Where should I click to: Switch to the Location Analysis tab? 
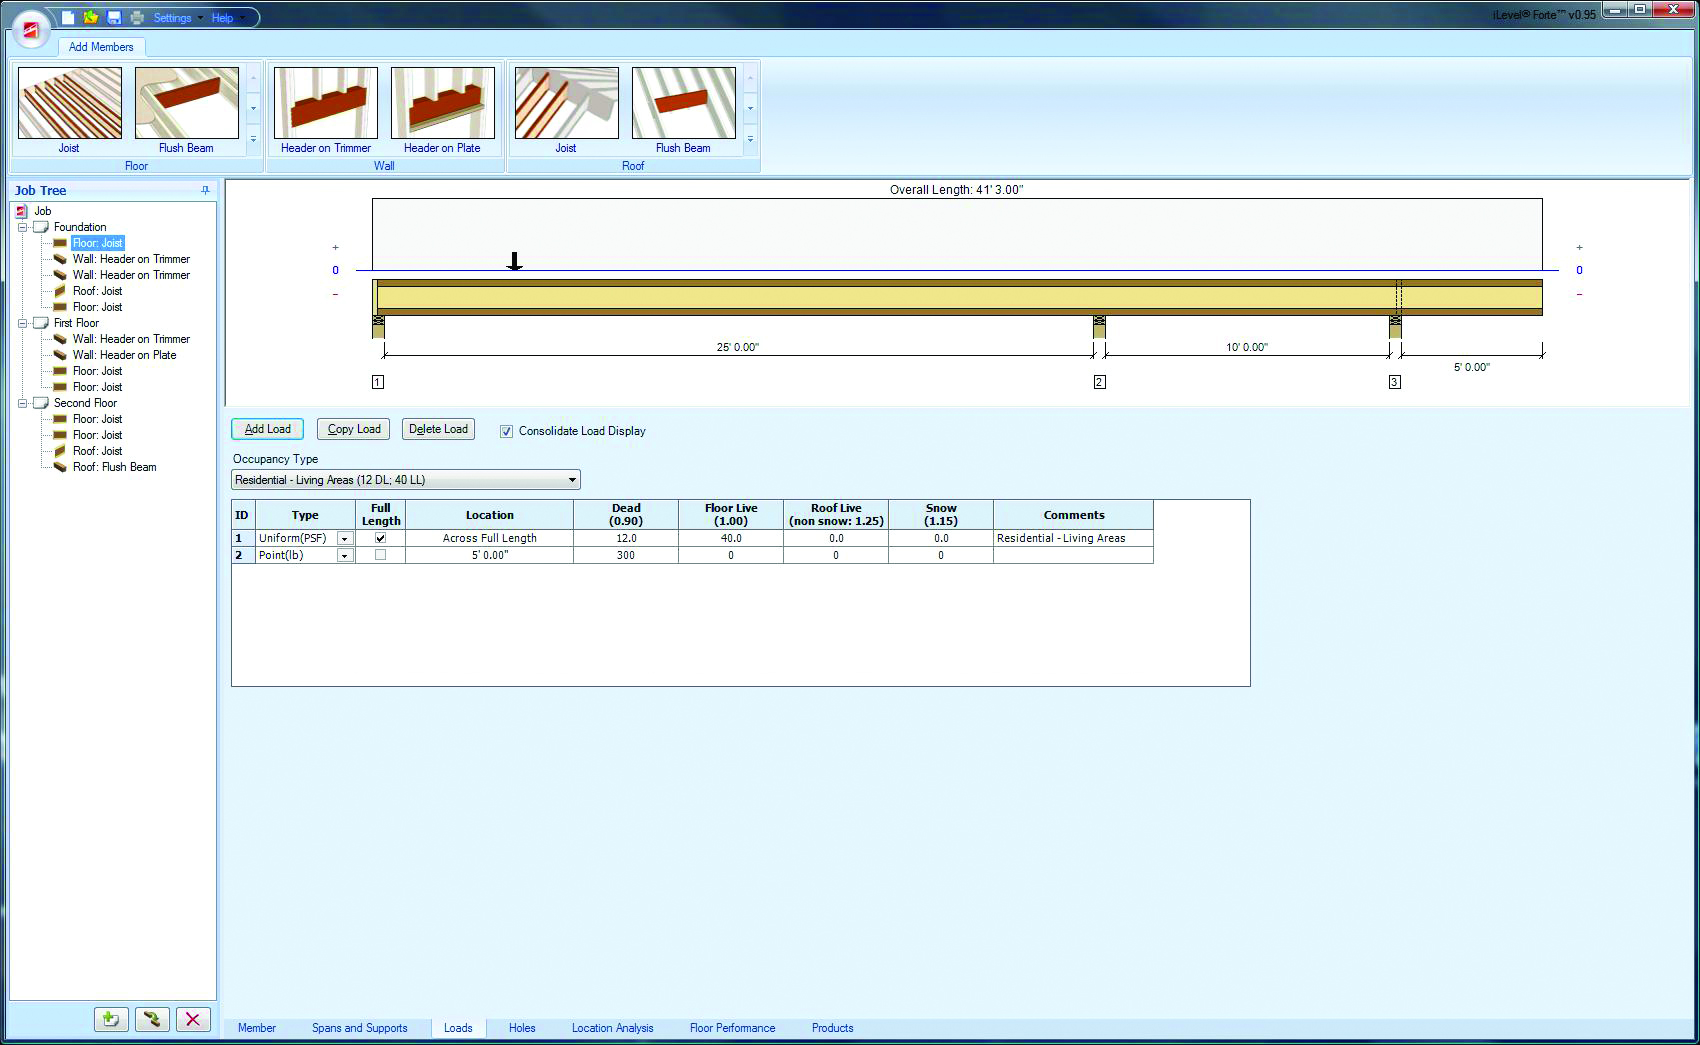613,1028
